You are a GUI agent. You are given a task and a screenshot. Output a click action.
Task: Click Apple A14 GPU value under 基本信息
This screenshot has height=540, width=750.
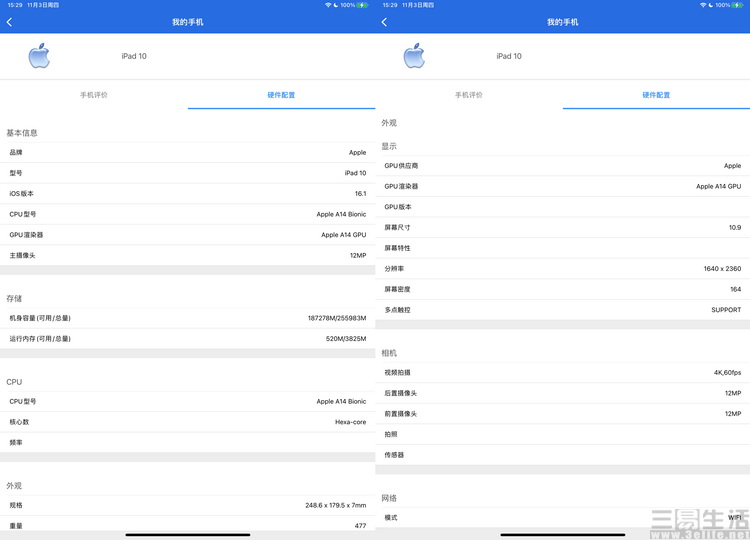[343, 235]
